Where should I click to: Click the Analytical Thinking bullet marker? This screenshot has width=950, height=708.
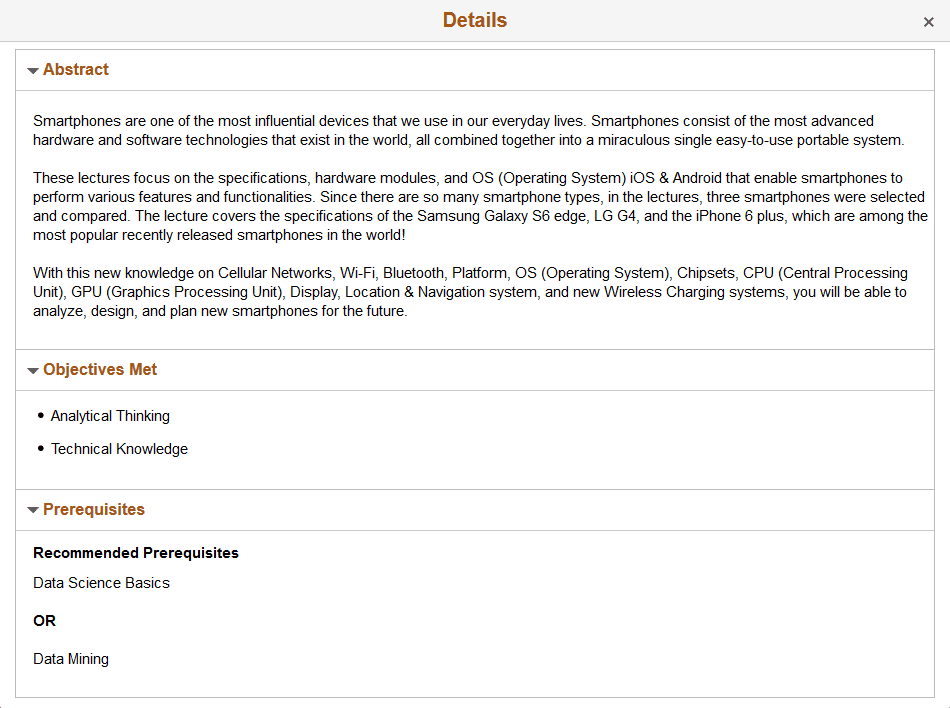(x=40, y=414)
